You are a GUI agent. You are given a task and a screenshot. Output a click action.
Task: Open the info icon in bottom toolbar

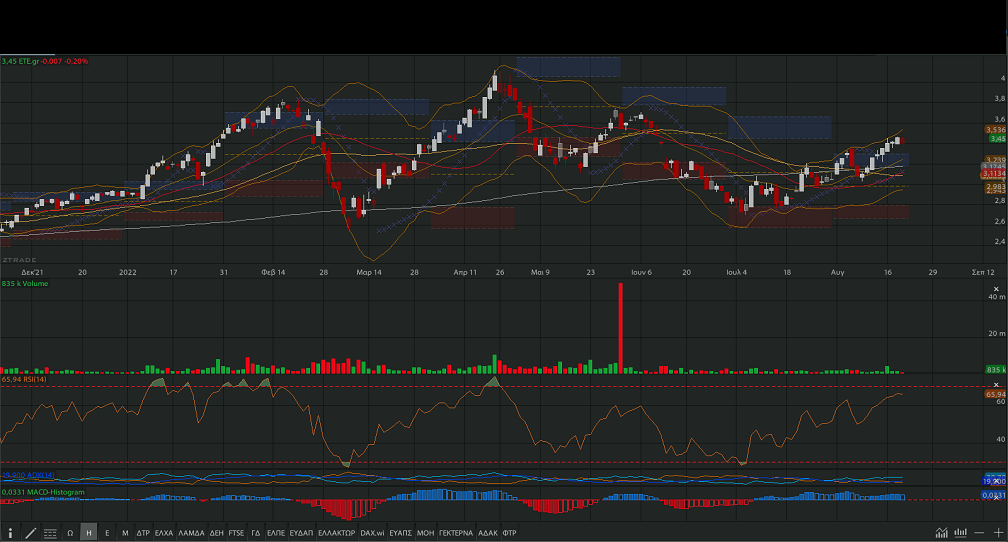coord(11,533)
